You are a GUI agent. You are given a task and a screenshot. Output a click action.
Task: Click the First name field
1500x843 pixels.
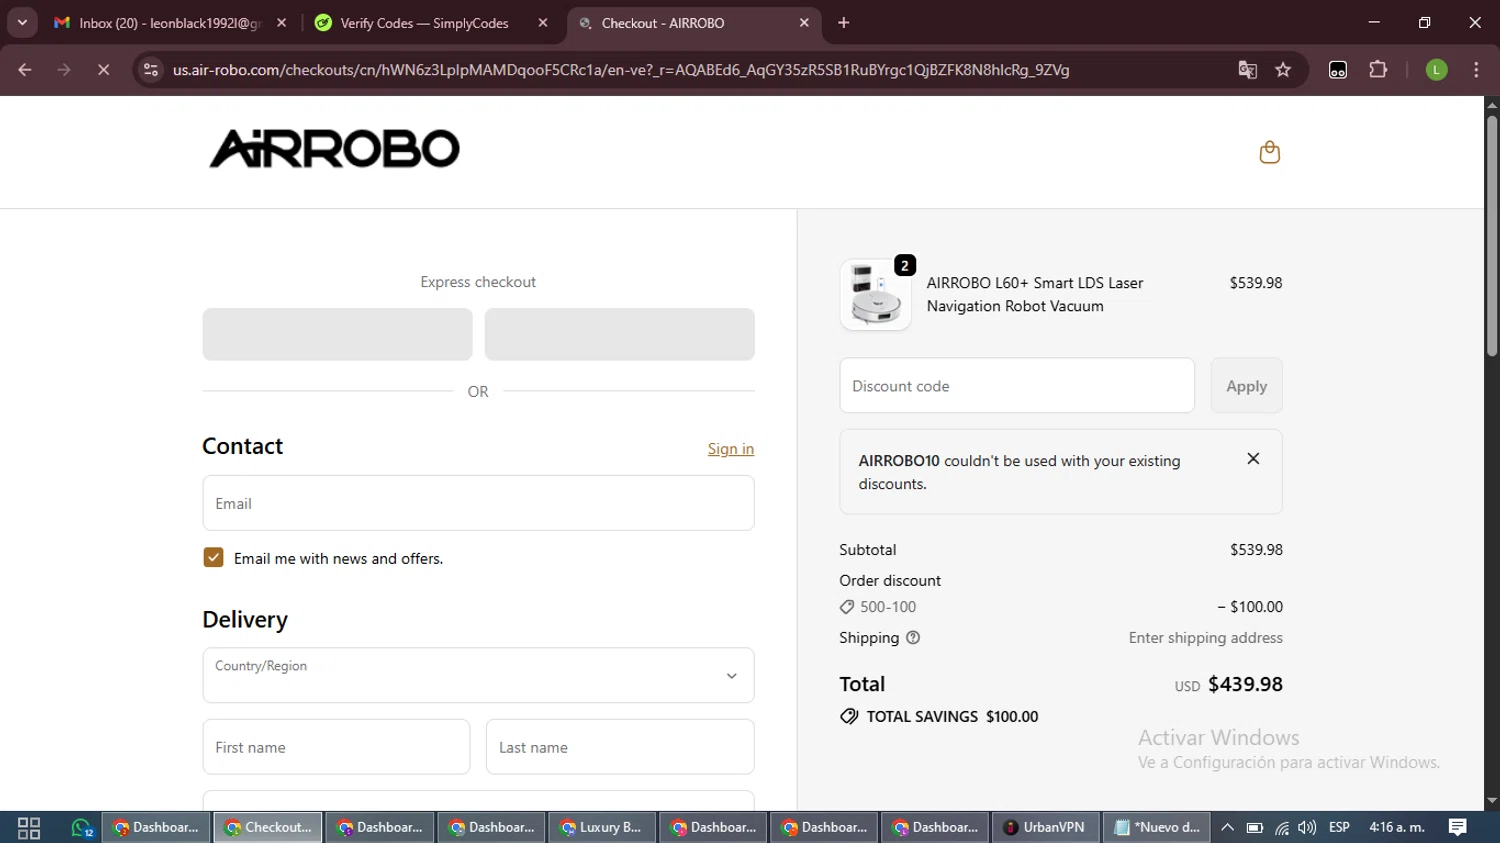point(336,747)
